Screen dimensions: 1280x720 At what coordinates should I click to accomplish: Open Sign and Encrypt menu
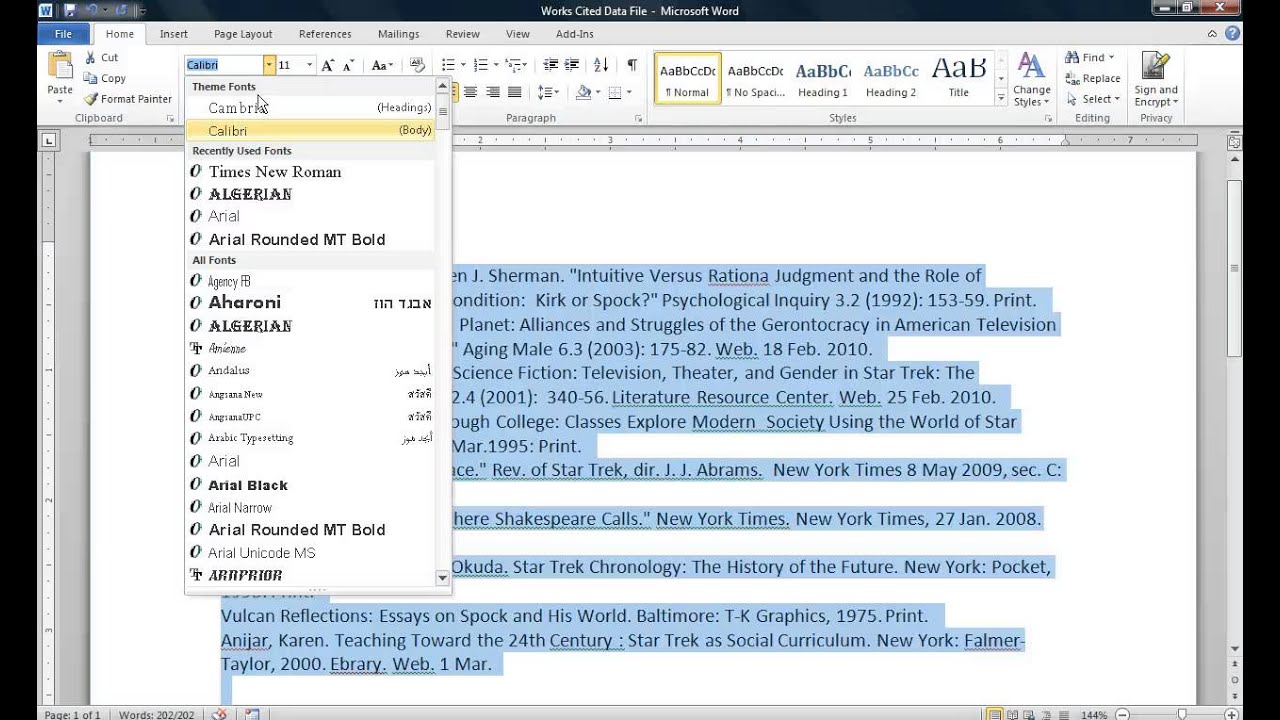coord(1155,80)
